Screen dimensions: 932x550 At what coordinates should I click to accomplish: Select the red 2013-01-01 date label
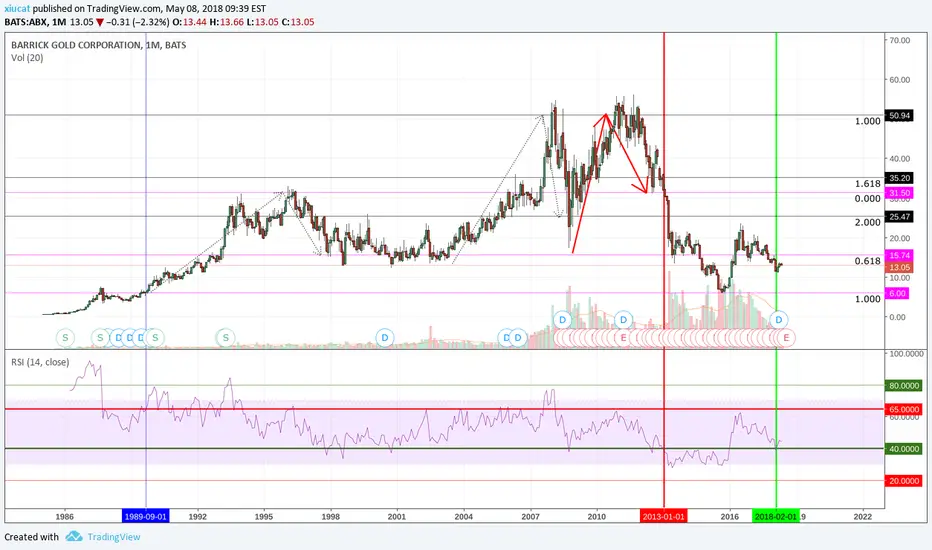pyautogui.click(x=663, y=516)
